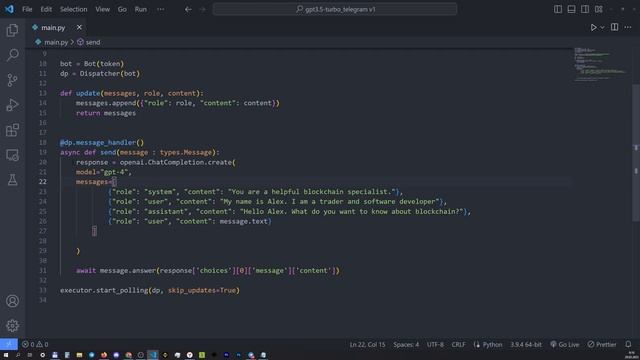
Task: Open the Selection menu
Action: 73,9
